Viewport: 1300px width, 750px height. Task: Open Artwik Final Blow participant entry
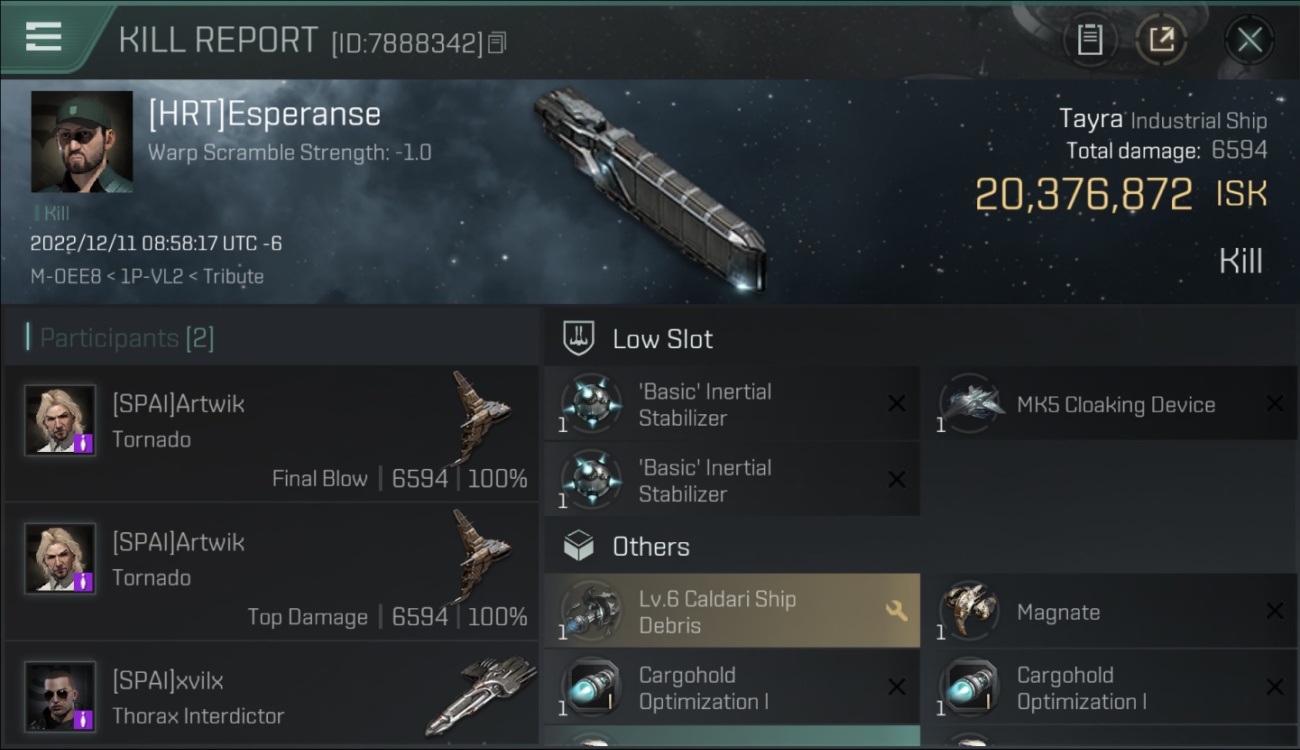(271, 433)
